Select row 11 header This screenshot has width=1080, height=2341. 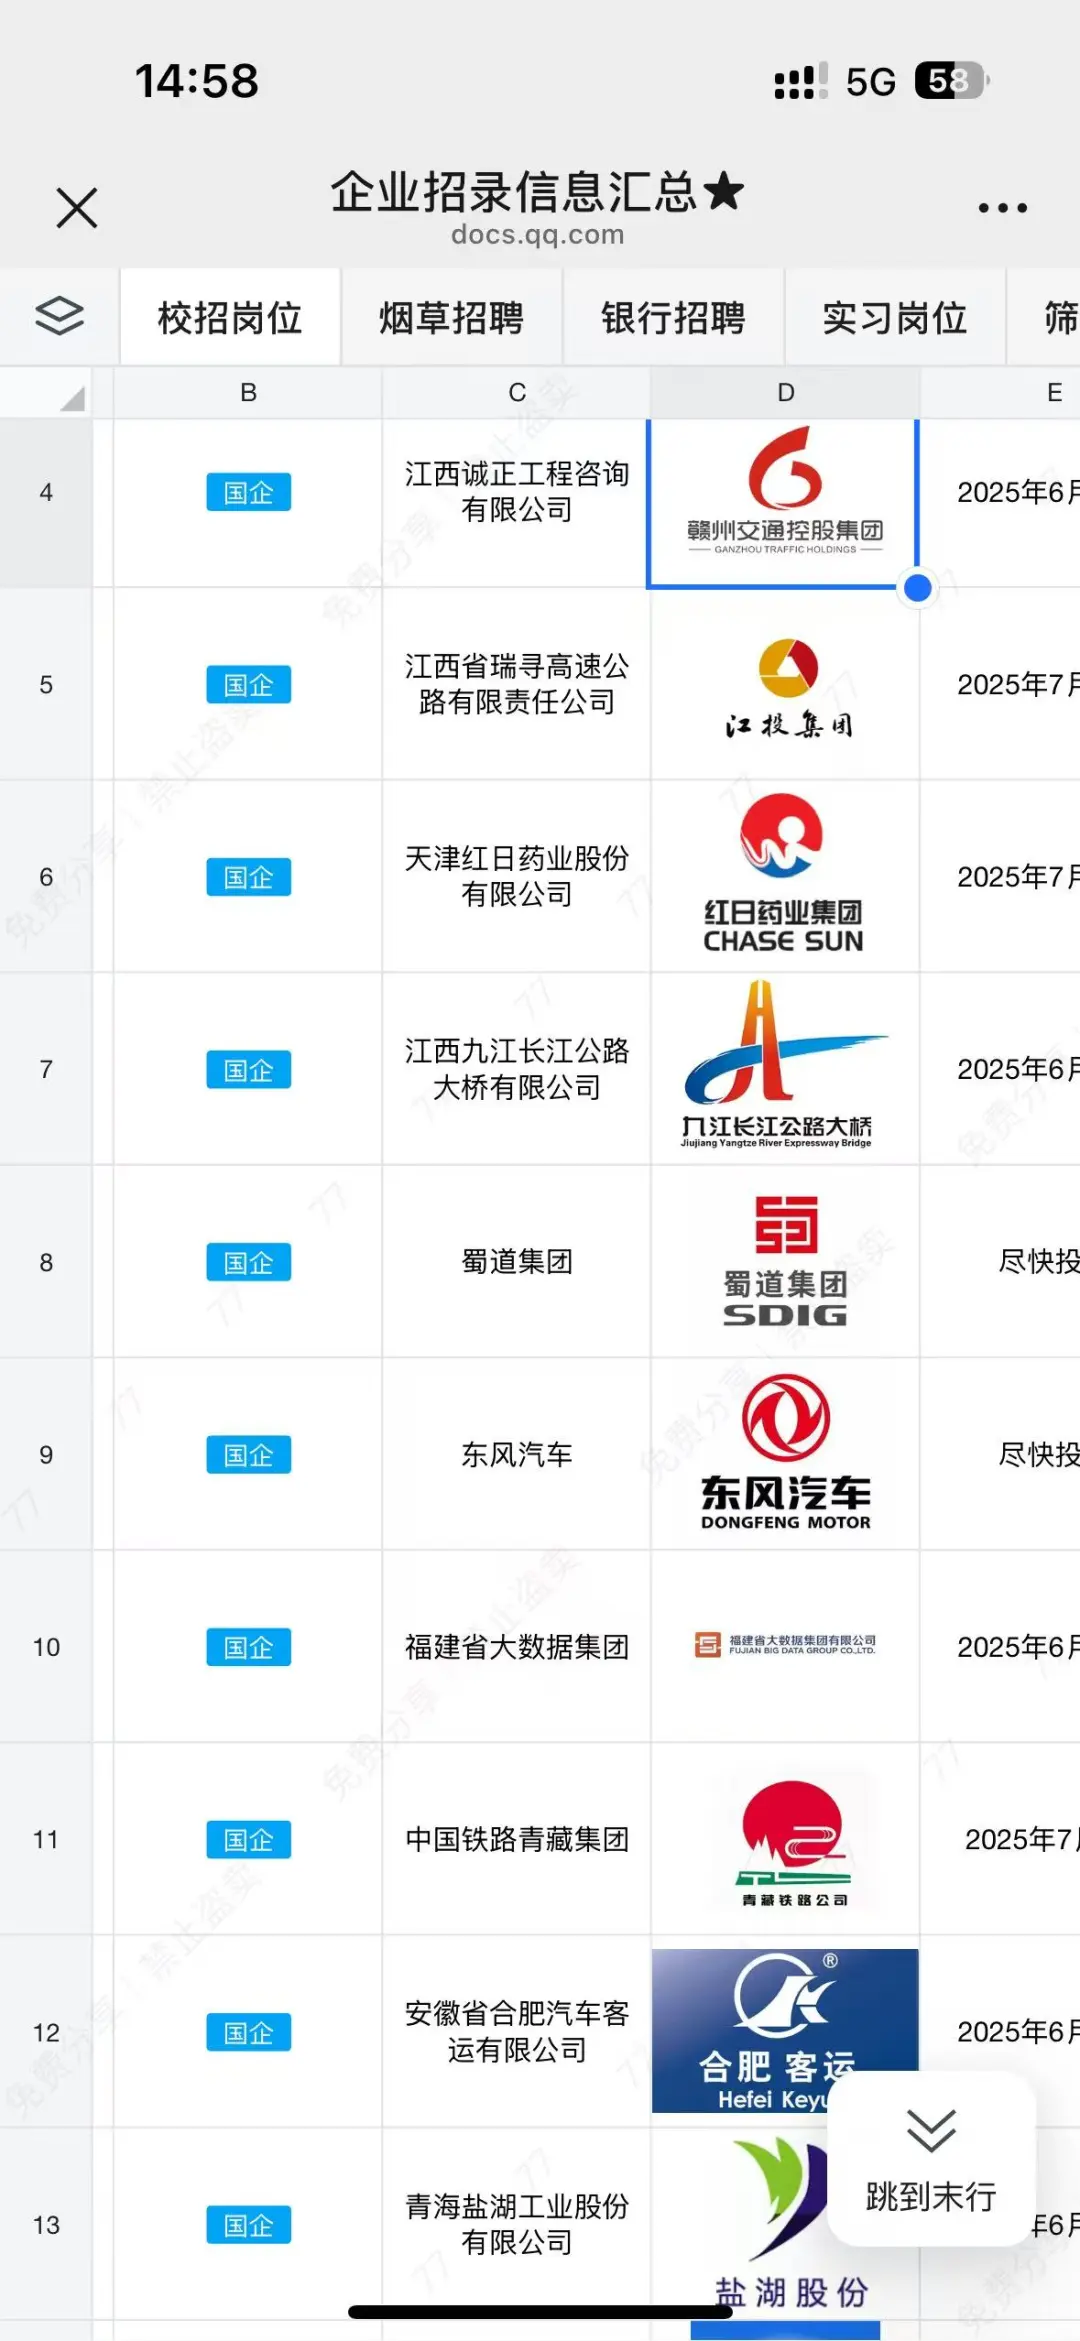46,1840
